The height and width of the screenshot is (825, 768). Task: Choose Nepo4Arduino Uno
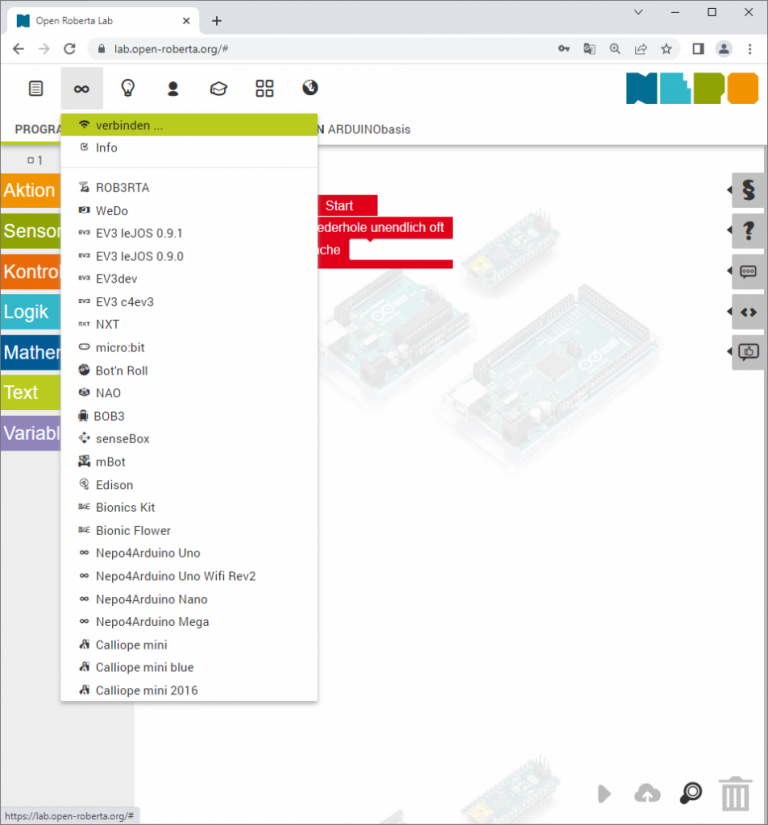click(x=189, y=554)
